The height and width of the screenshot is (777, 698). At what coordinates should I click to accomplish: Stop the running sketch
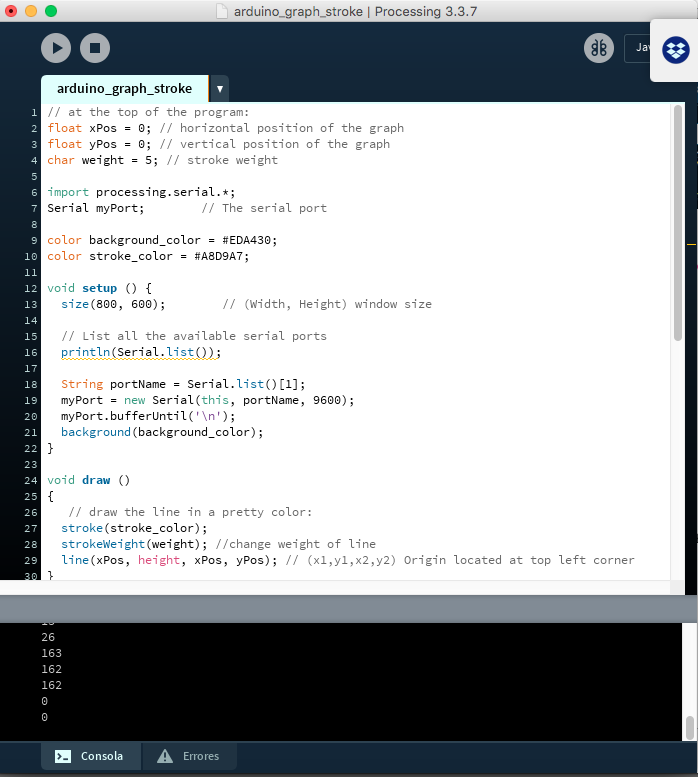coord(95,48)
